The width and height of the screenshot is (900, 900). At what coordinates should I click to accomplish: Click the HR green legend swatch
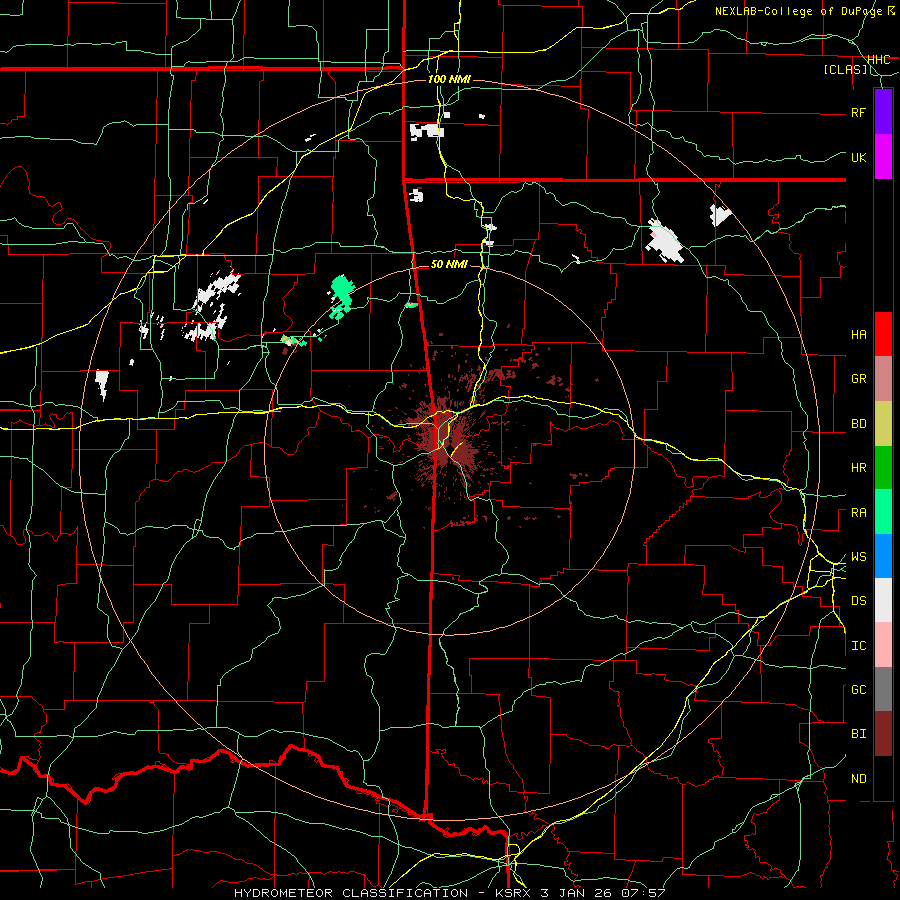click(x=883, y=468)
